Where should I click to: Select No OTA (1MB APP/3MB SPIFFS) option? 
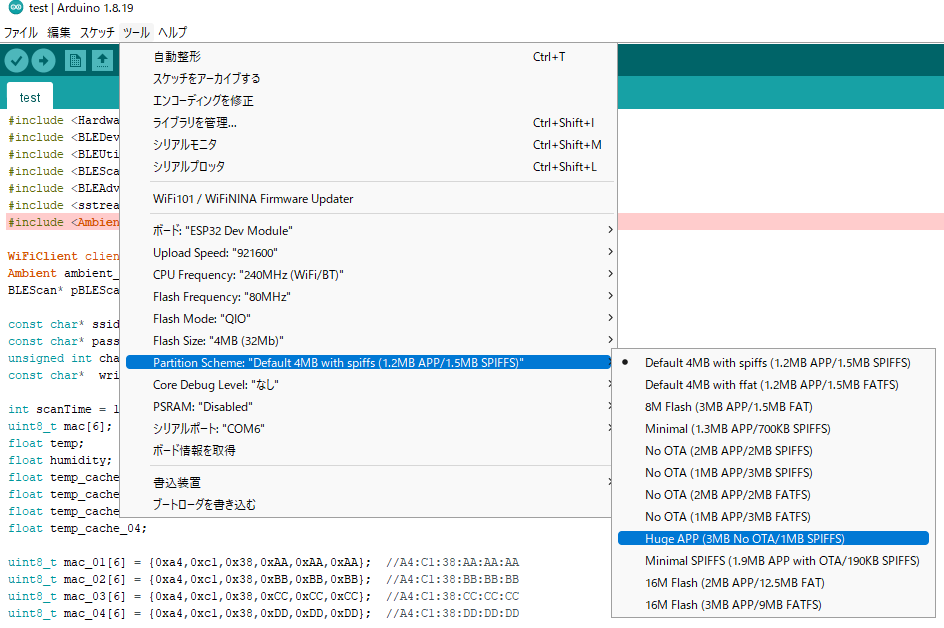pyautogui.click(x=773, y=473)
